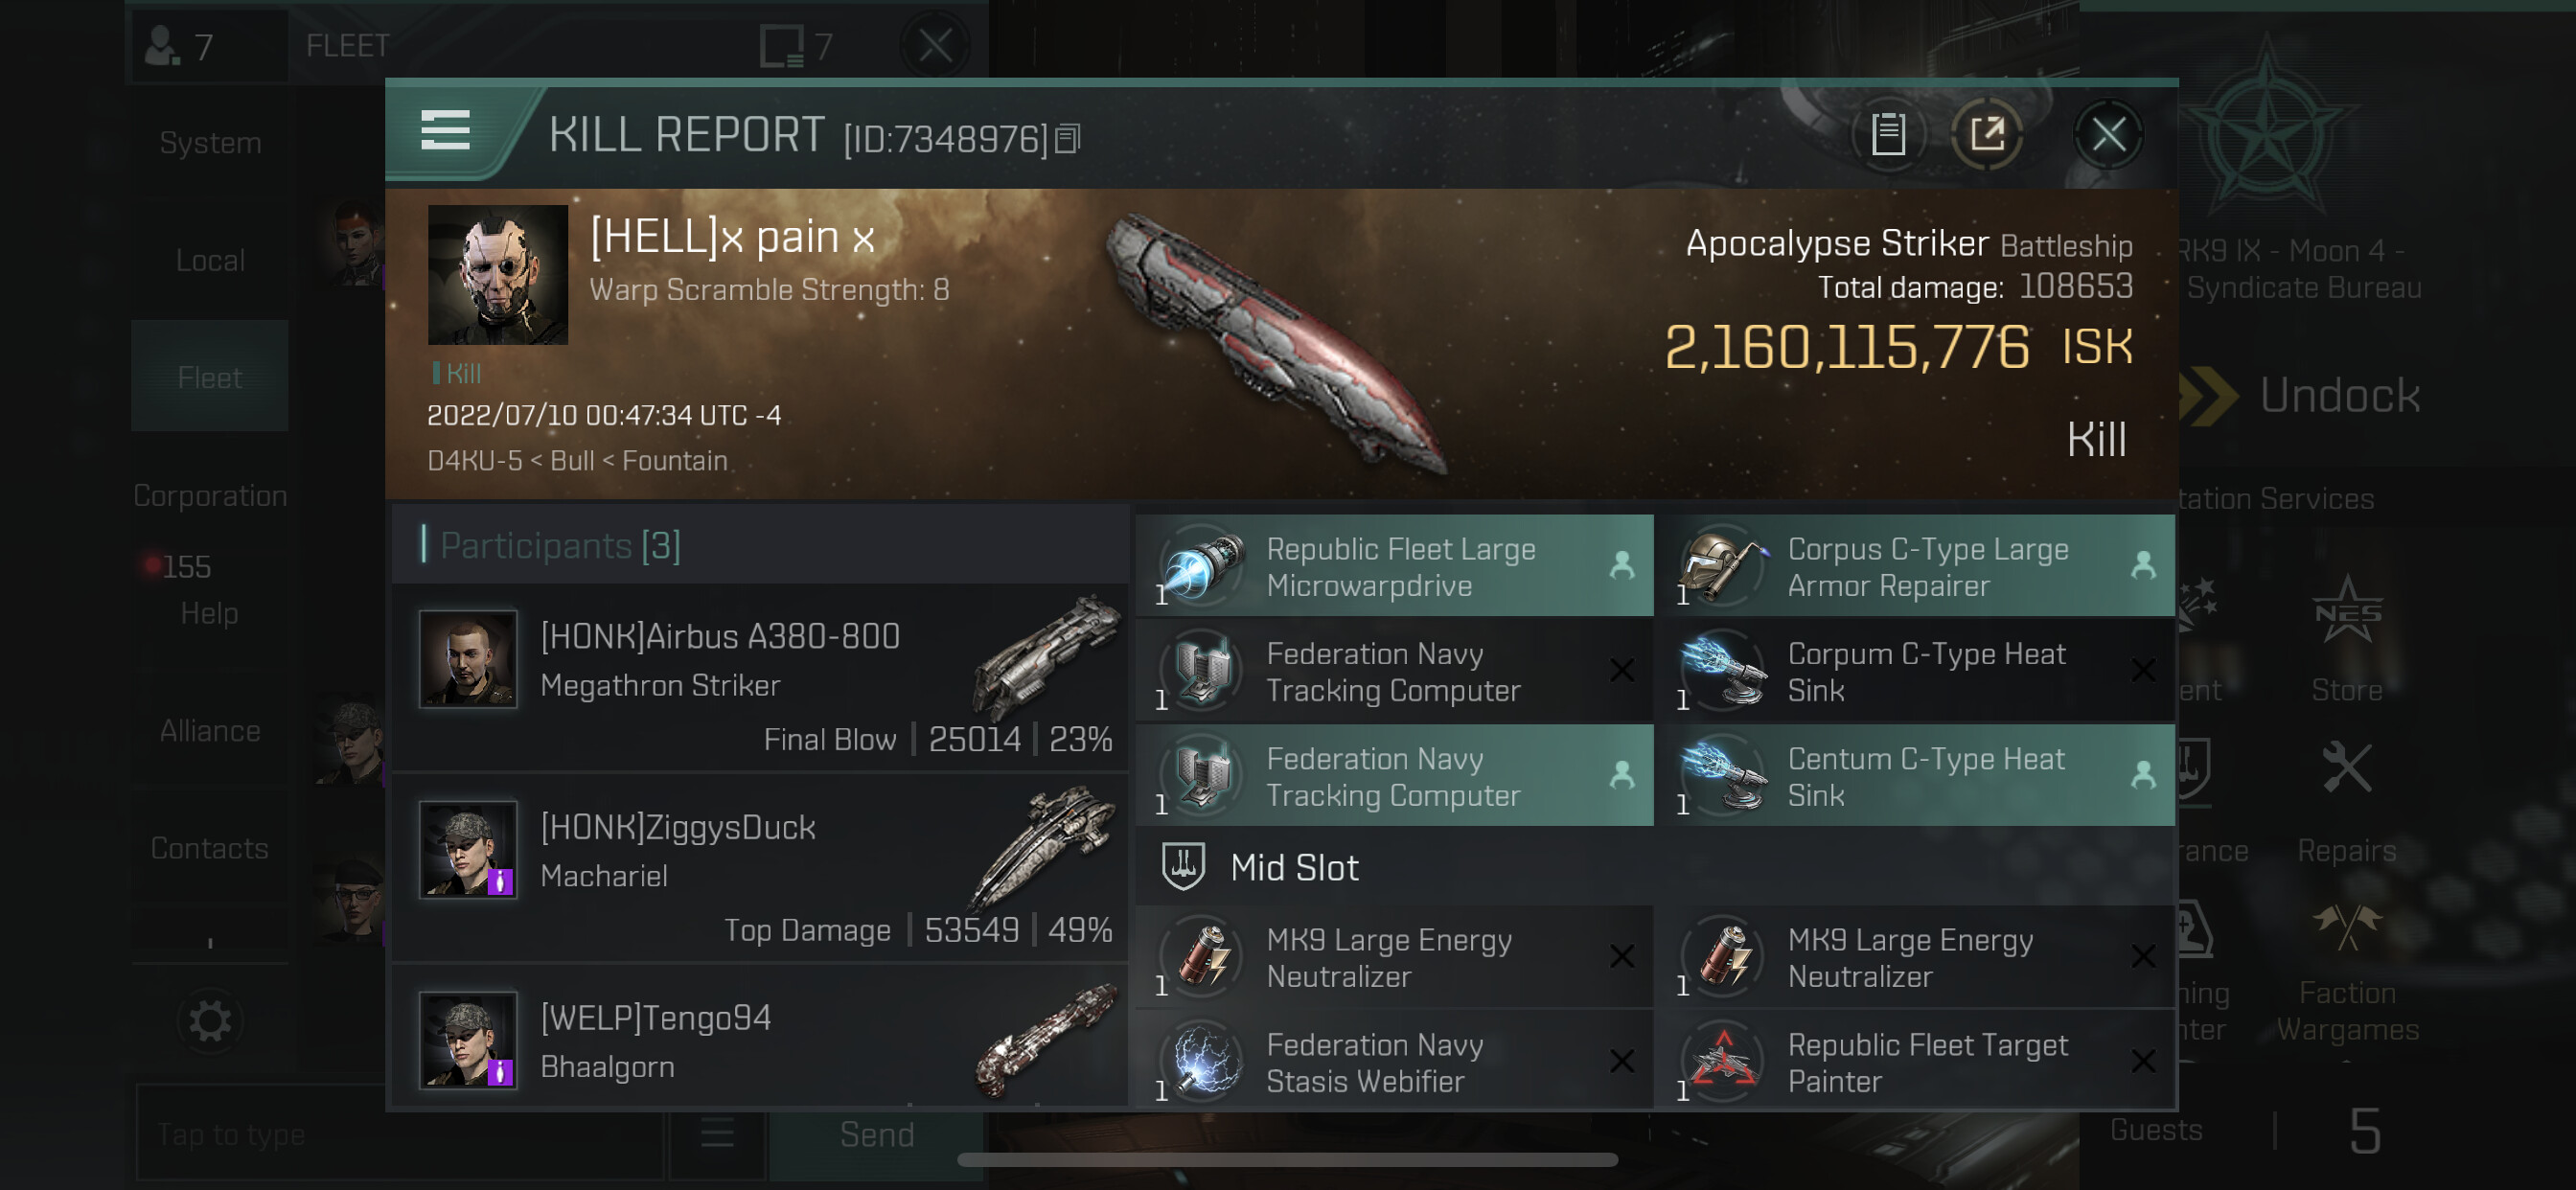Share the kill report externally
This screenshot has width=2576, height=1190.
1987,134
